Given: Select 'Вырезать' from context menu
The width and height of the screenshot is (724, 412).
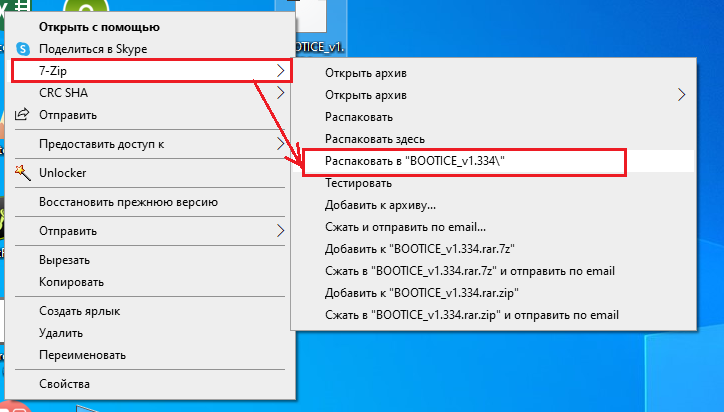Looking at the screenshot, I should pos(64,260).
